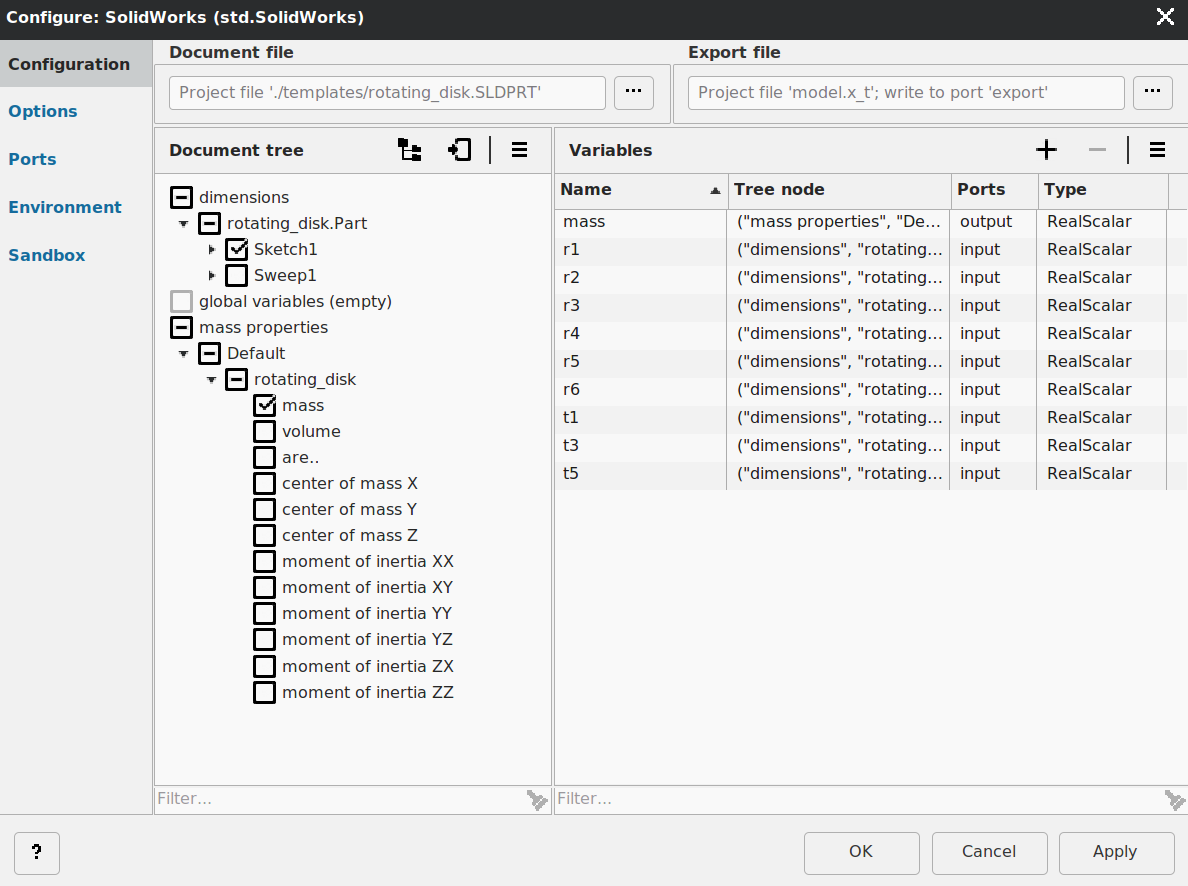1188x886 pixels.
Task: Check the Sweep1 checkbox
Action: (236, 275)
